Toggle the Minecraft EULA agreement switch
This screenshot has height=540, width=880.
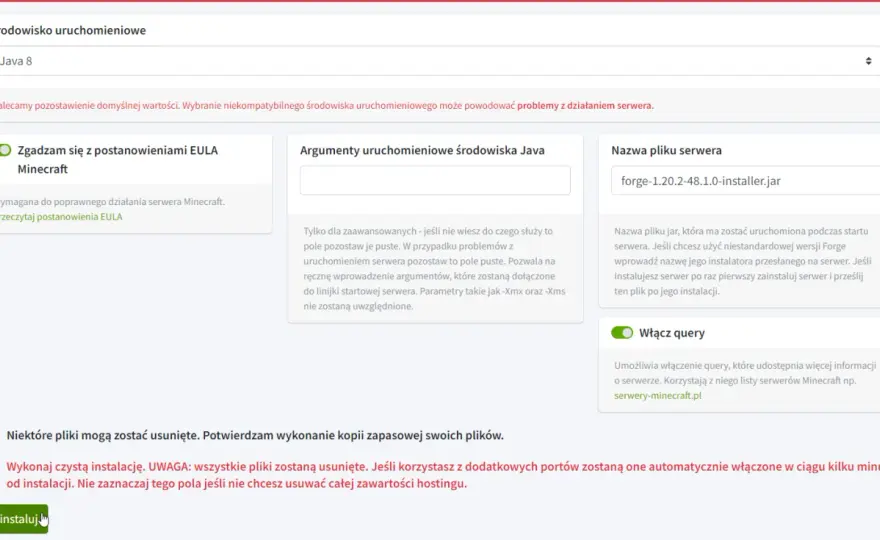(5, 150)
